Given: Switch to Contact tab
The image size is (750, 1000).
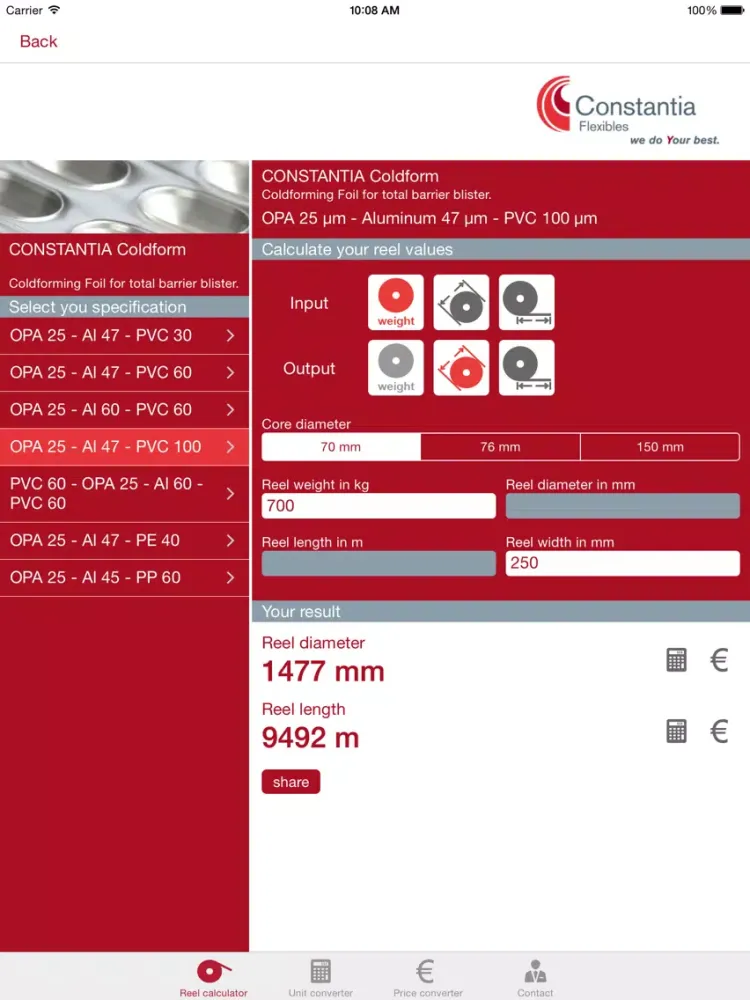Looking at the screenshot, I should [535, 978].
